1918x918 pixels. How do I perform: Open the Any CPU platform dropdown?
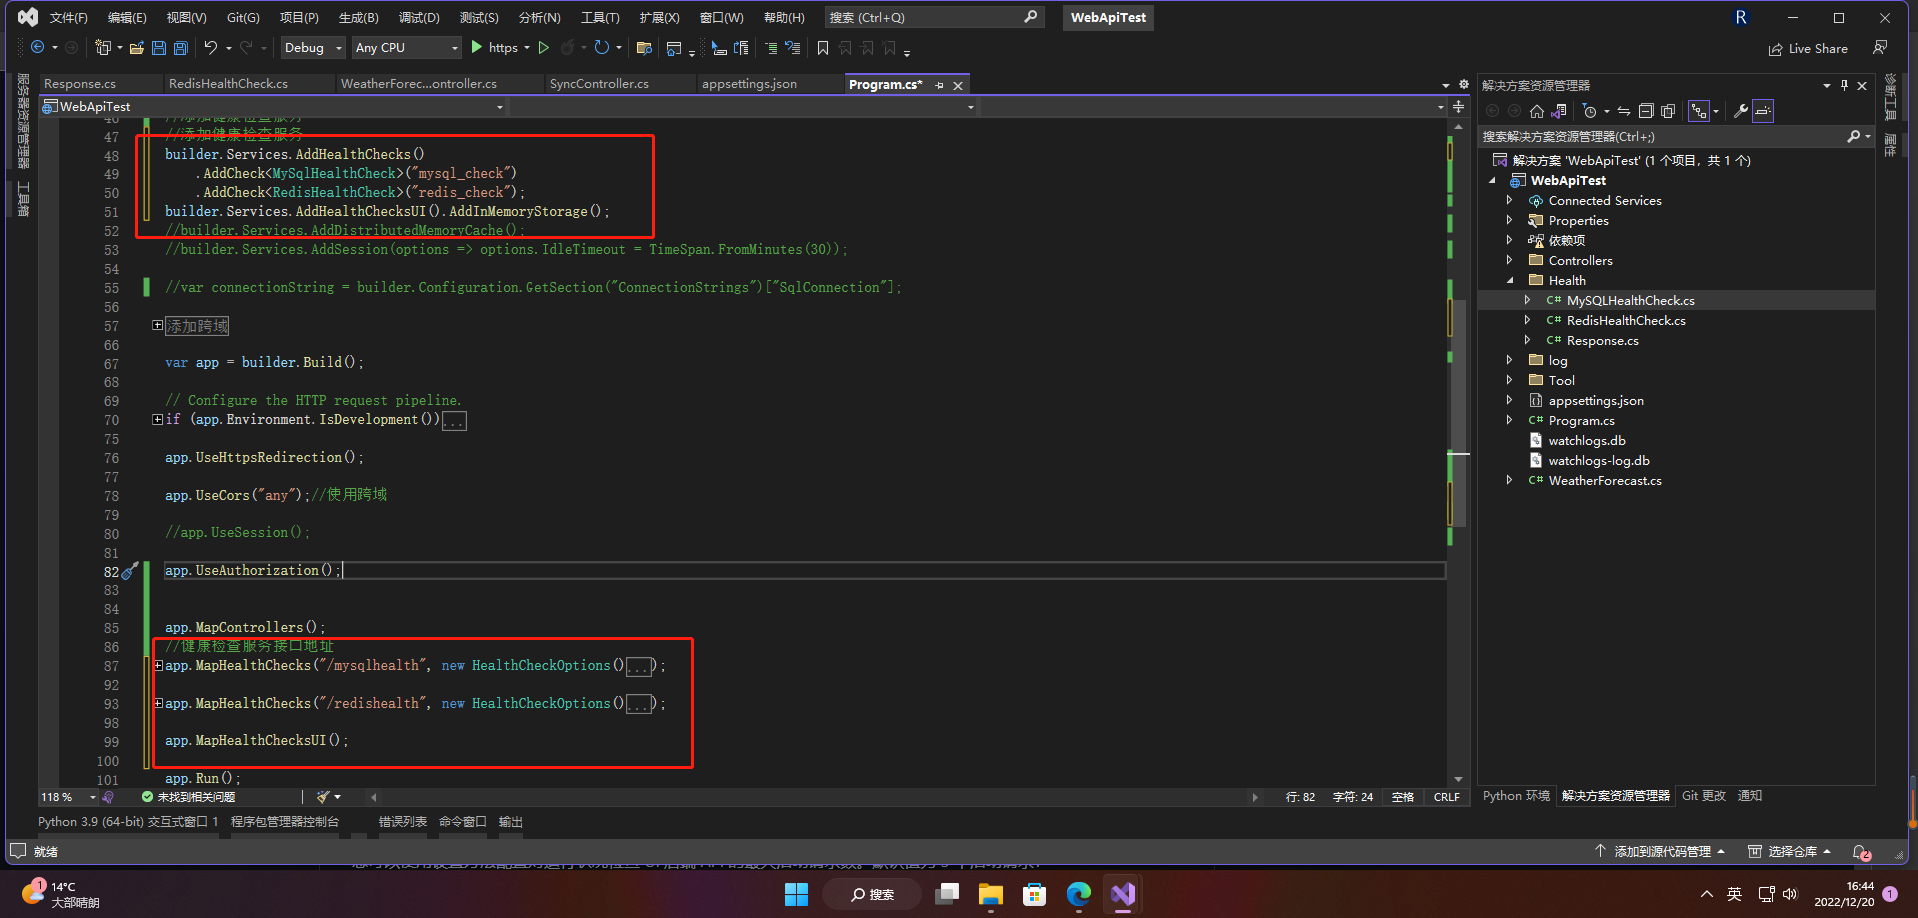click(407, 47)
